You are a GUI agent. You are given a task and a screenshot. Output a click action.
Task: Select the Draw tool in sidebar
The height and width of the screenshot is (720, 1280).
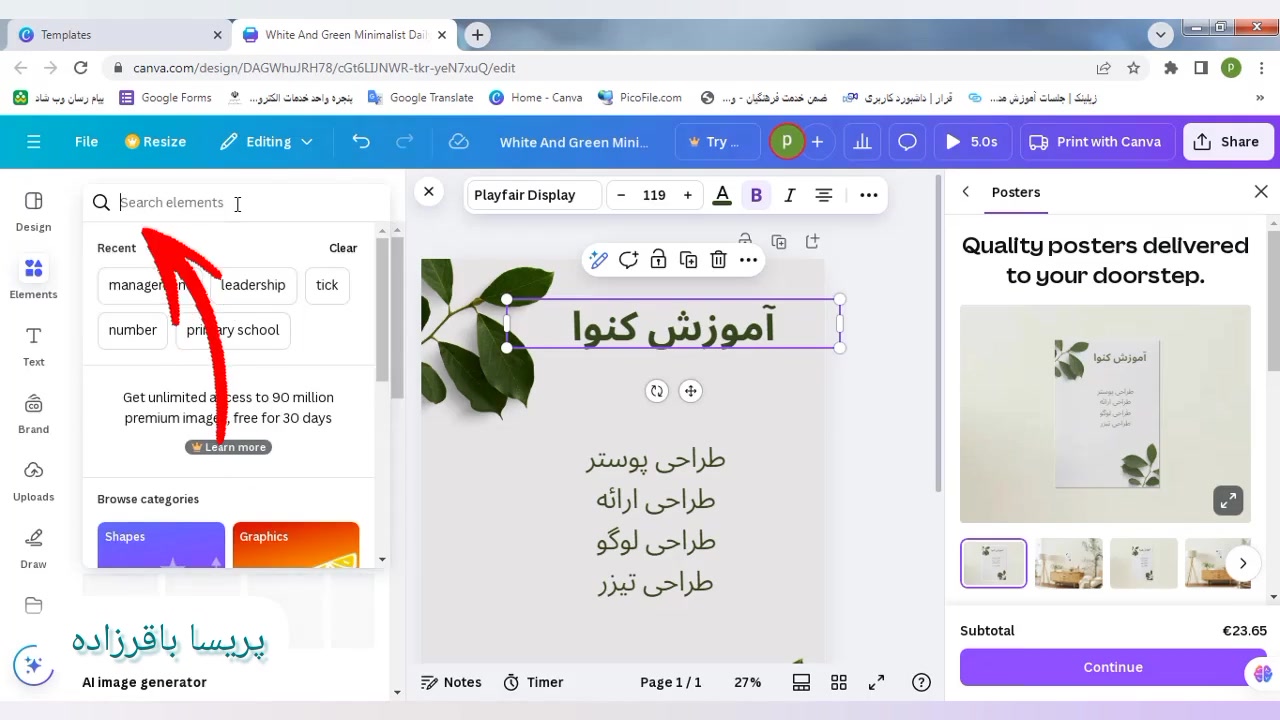point(33,548)
